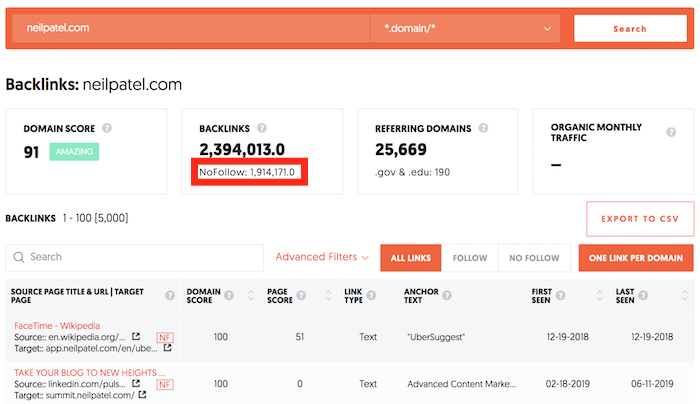Sort table by First Seen column arrows
The image size is (700, 404).
pyautogui.click(x=600, y=296)
